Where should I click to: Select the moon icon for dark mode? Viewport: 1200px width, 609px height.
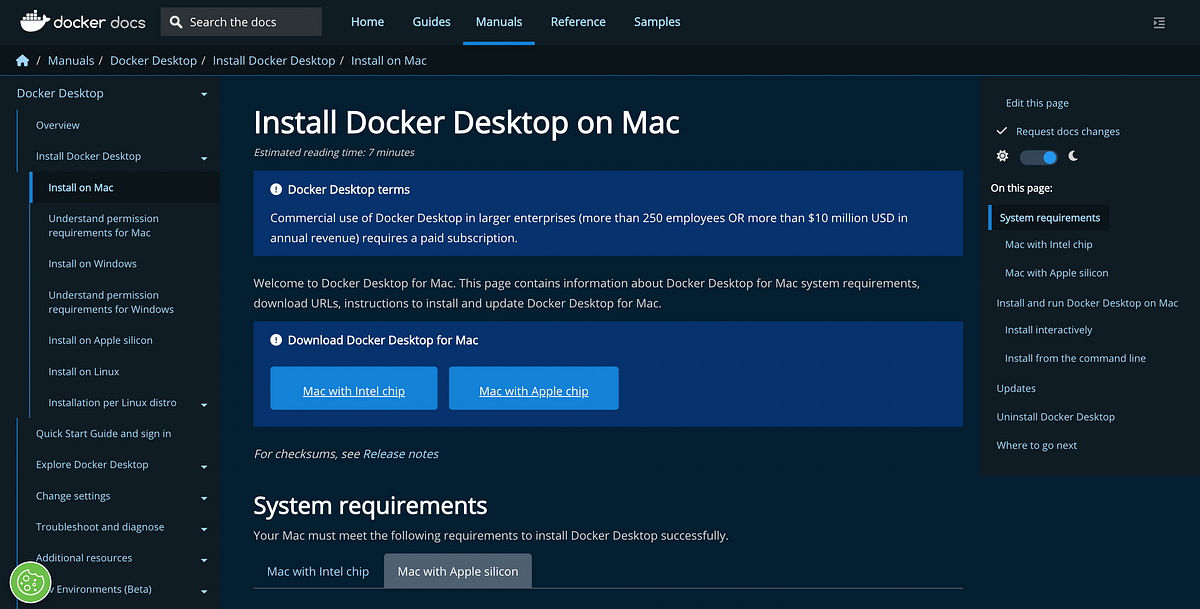(1072, 156)
